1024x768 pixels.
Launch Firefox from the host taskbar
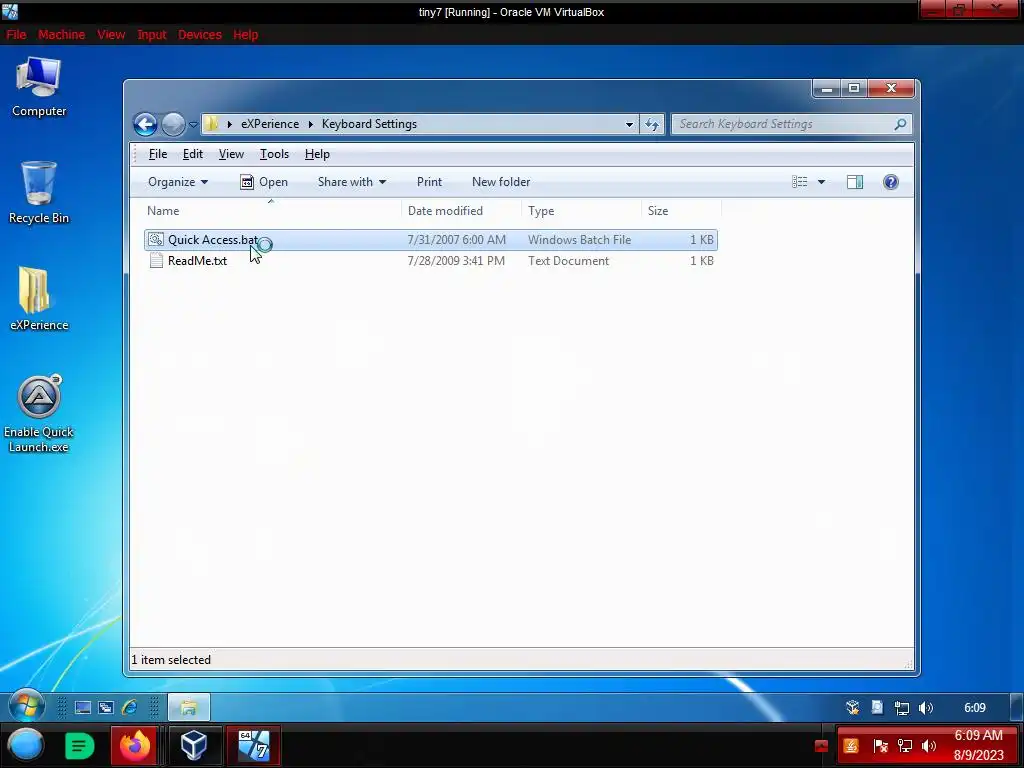click(x=135, y=745)
